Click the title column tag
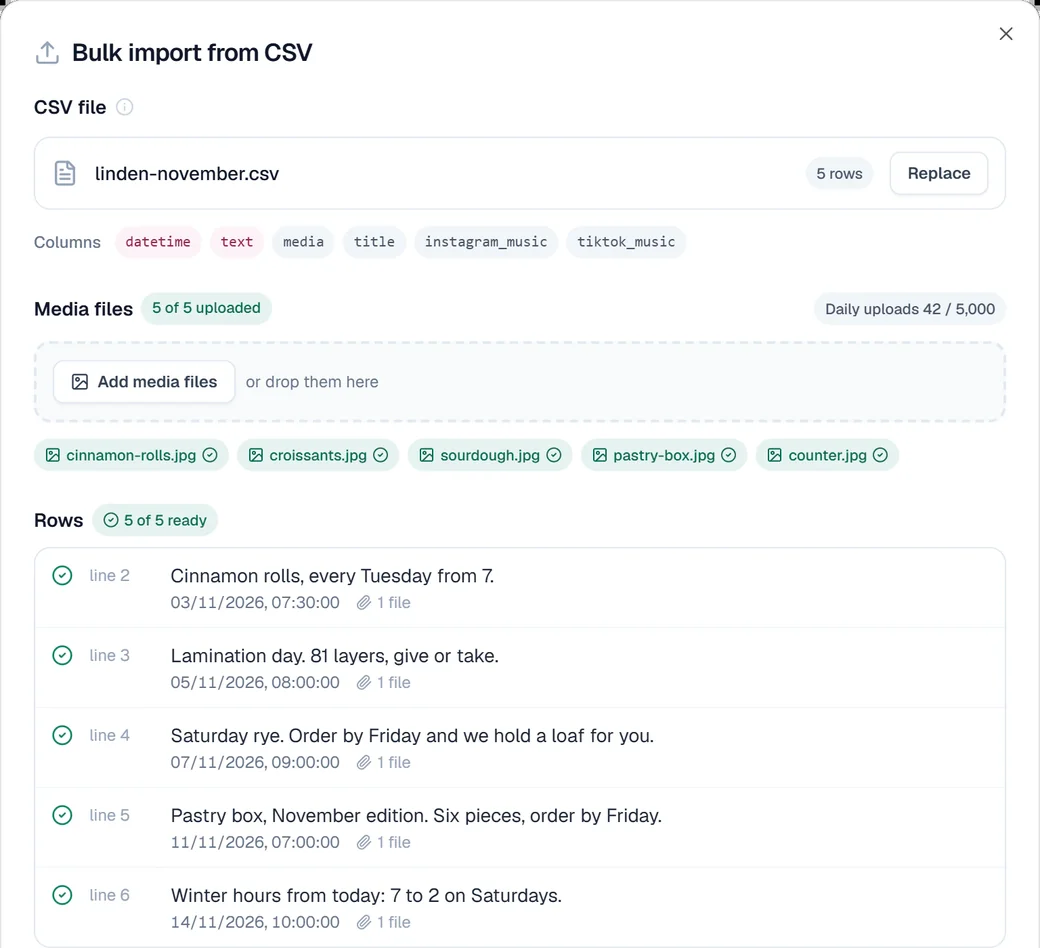 pos(374,242)
